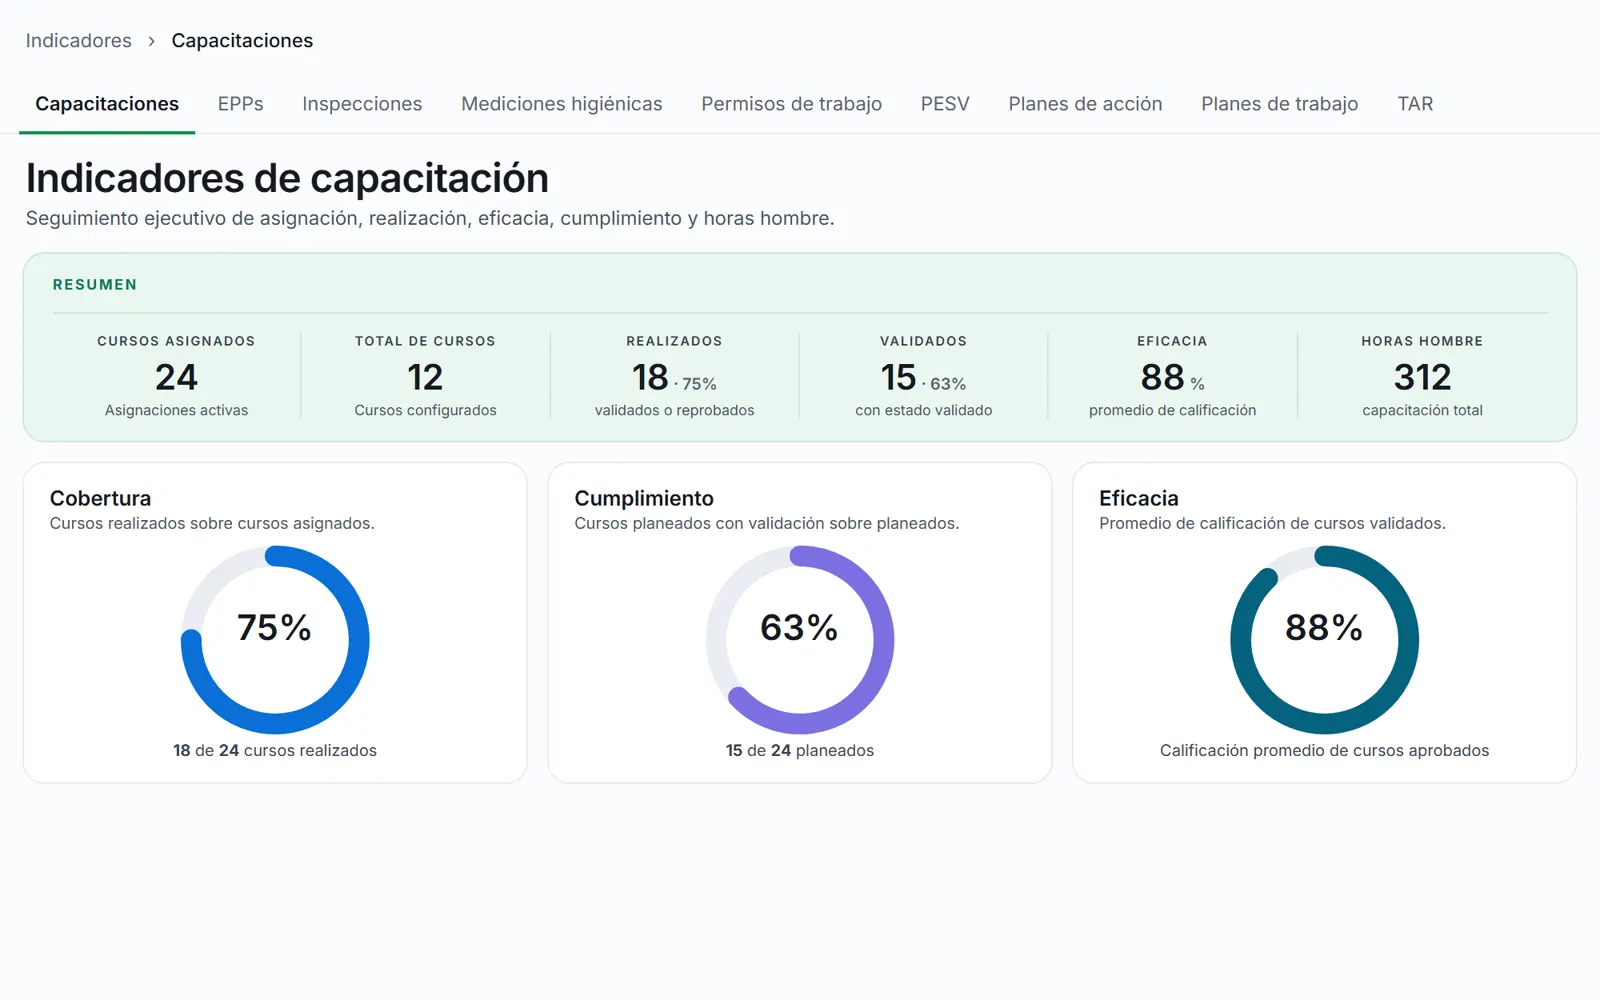
Task: Select the Capacitaciones tab
Action: tap(107, 104)
